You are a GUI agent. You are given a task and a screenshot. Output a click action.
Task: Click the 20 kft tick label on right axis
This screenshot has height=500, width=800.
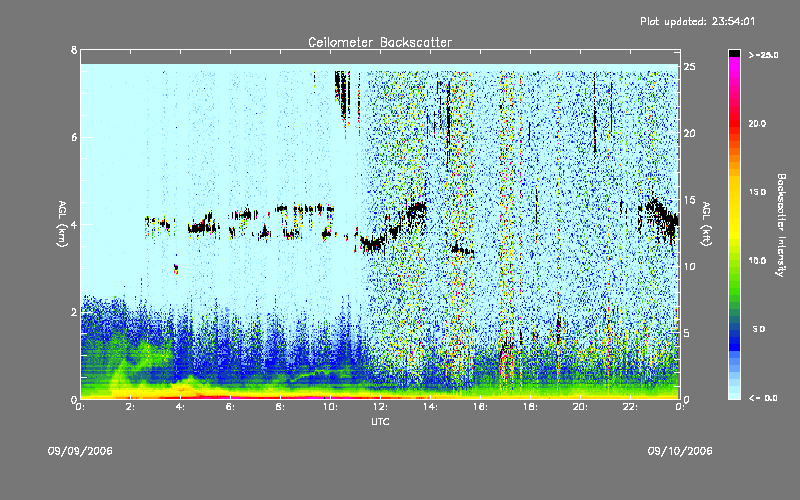pos(690,134)
